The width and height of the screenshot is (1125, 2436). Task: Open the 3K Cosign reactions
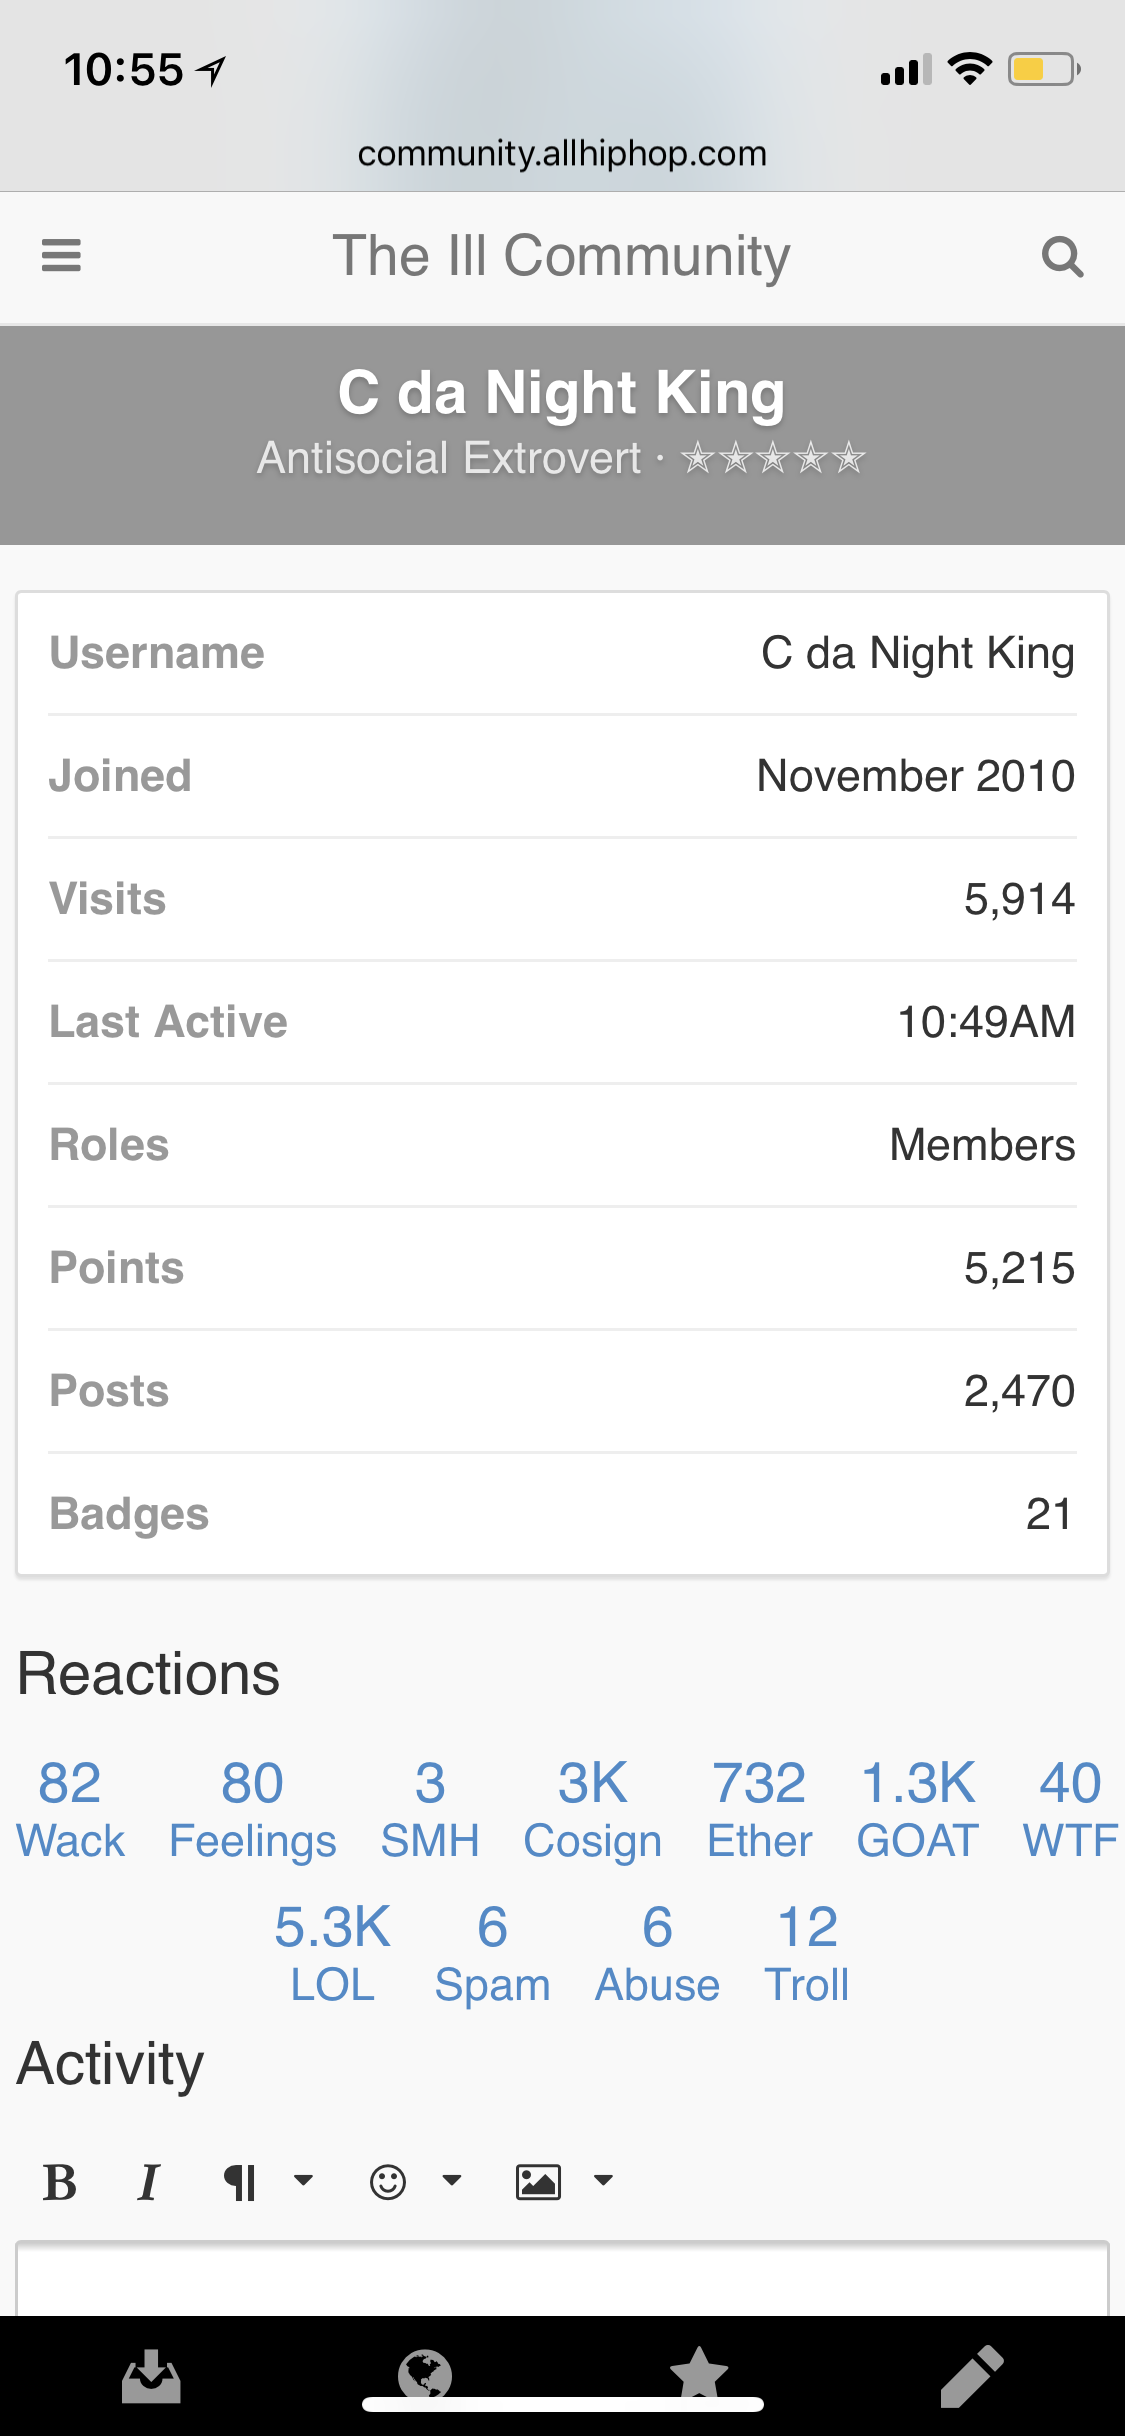(593, 1810)
